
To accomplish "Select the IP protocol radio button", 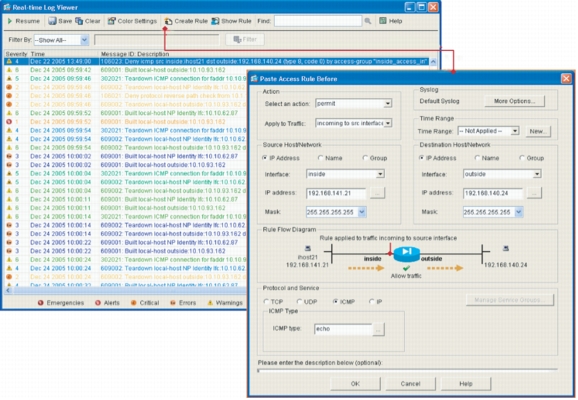I will coord(372,302).
